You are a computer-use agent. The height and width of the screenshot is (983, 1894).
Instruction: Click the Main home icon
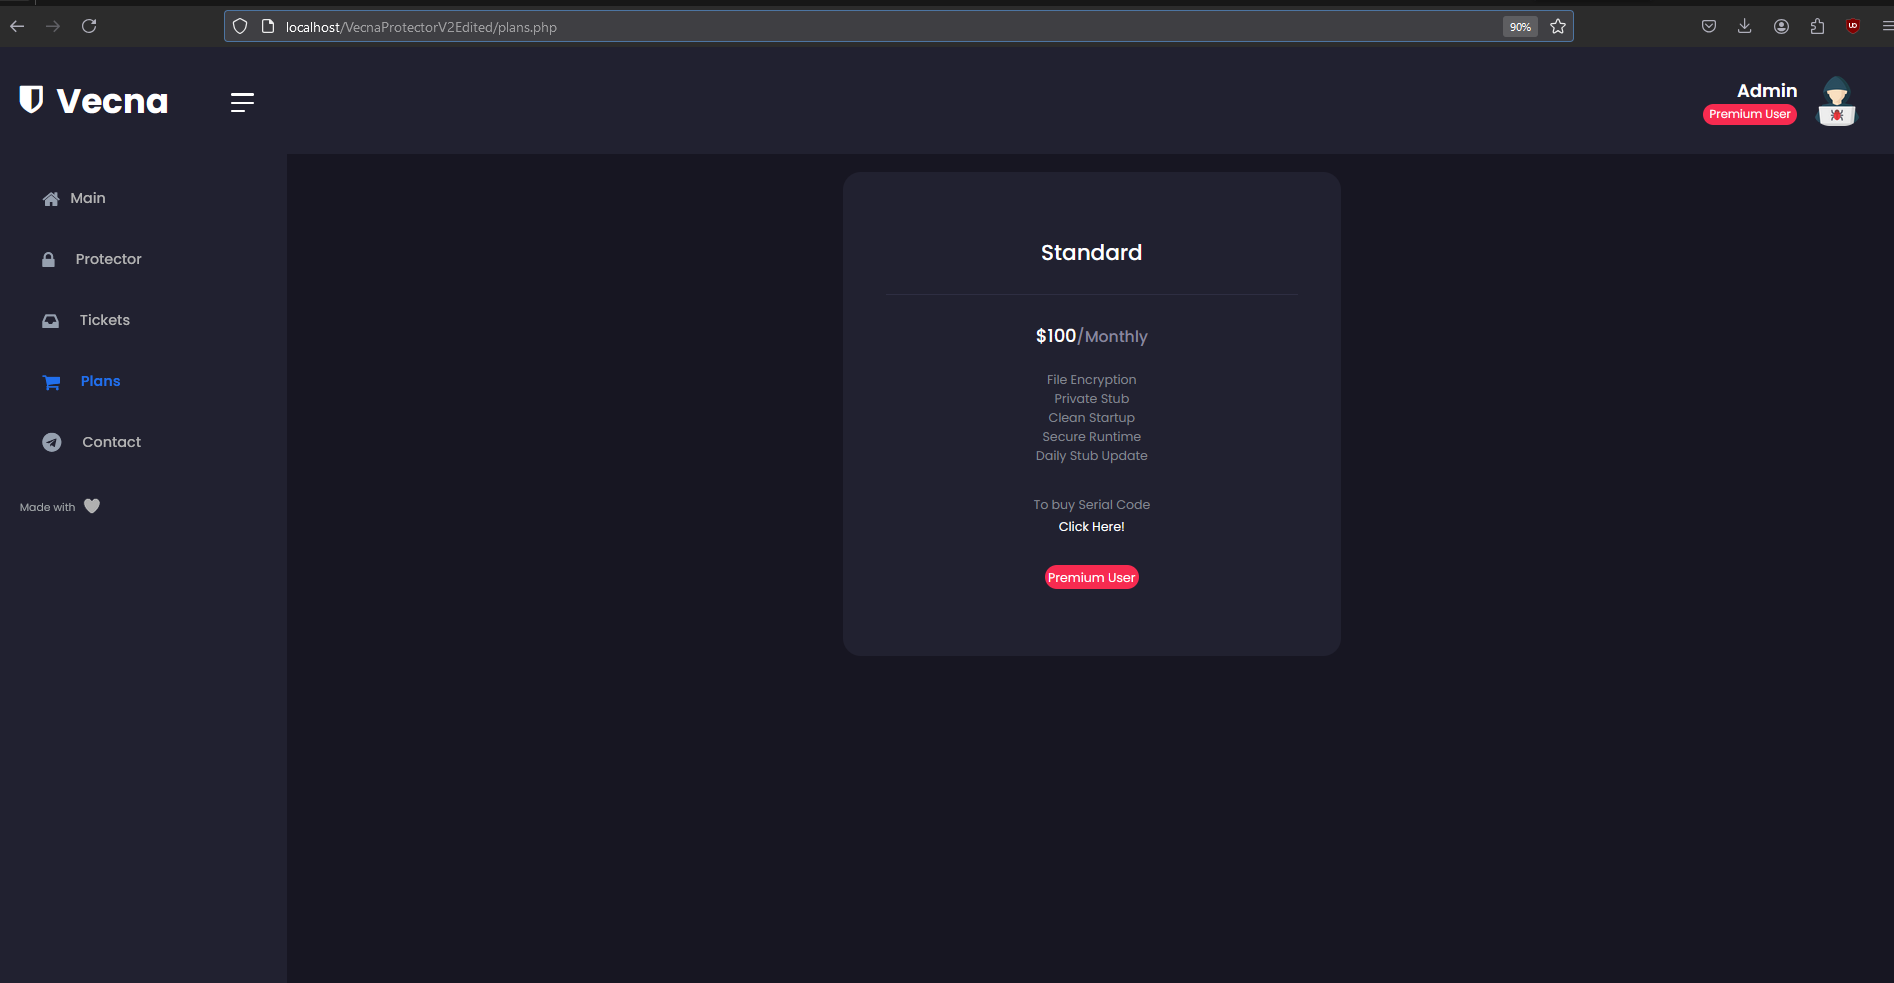(x=51, y=199)
